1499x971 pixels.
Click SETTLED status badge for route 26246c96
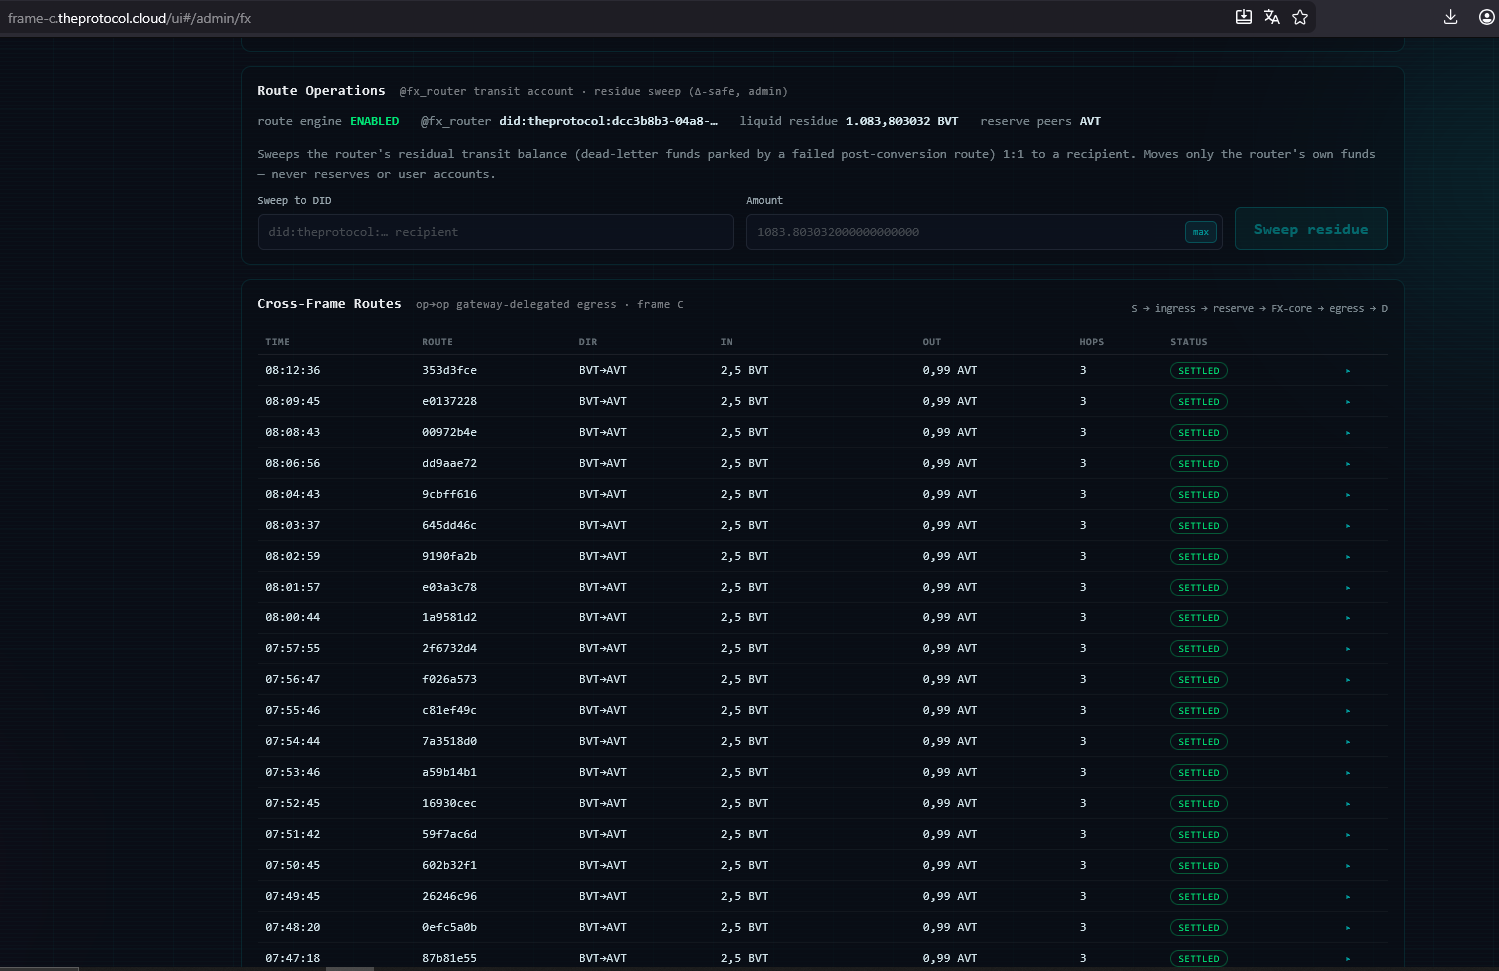[x=1199, y=897]
